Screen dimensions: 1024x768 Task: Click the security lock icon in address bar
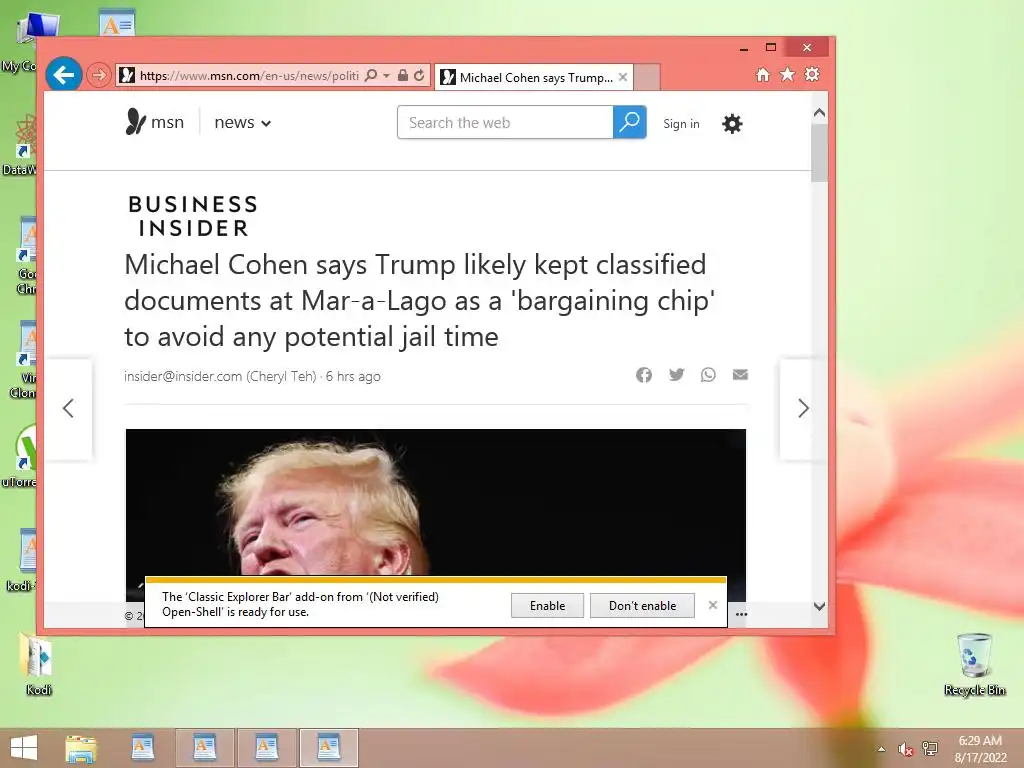403,76
